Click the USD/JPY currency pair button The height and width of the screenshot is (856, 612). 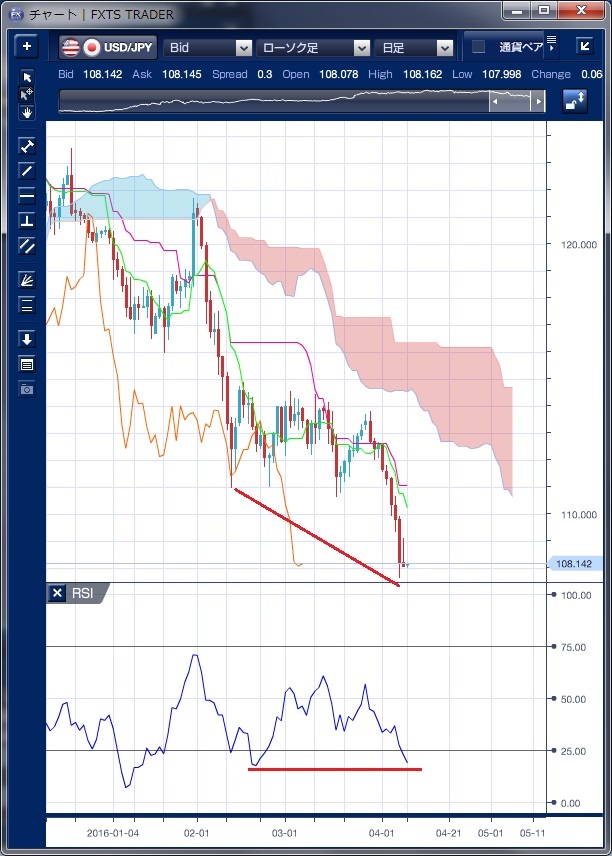tap(108, 47)
